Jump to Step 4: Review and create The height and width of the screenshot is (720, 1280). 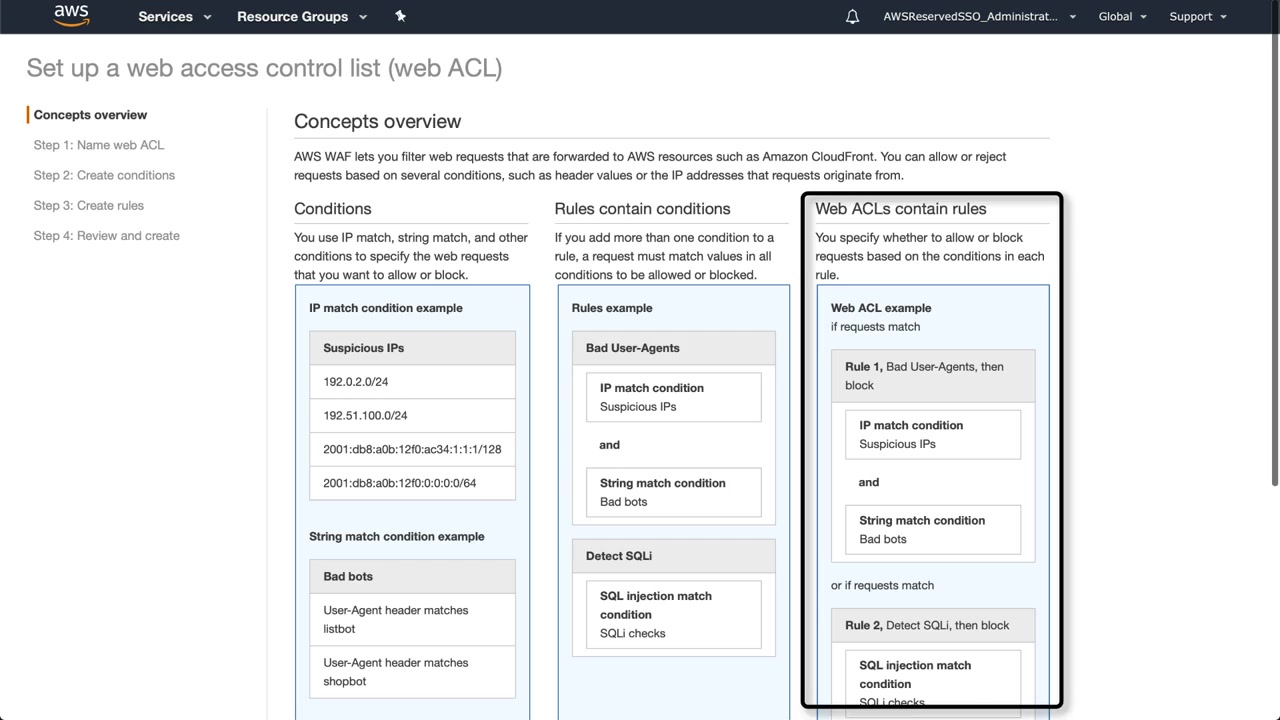point(107,236)
